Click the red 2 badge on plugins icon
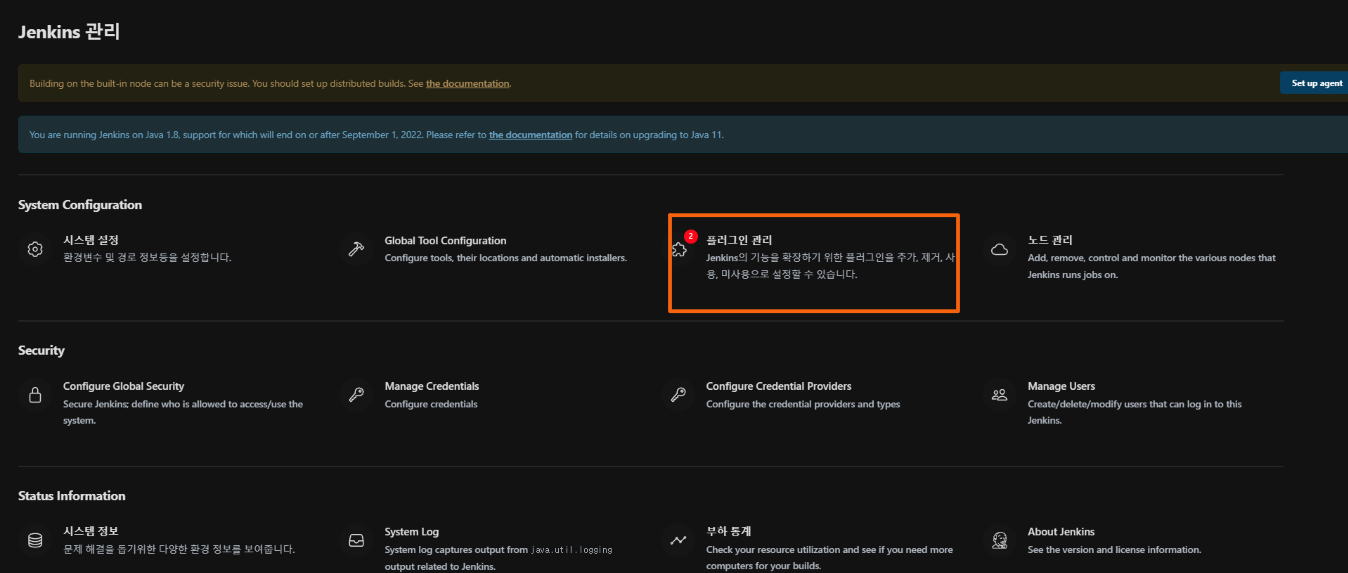The width and height of the screenshot is (1348, 573). tap(690, 237)
